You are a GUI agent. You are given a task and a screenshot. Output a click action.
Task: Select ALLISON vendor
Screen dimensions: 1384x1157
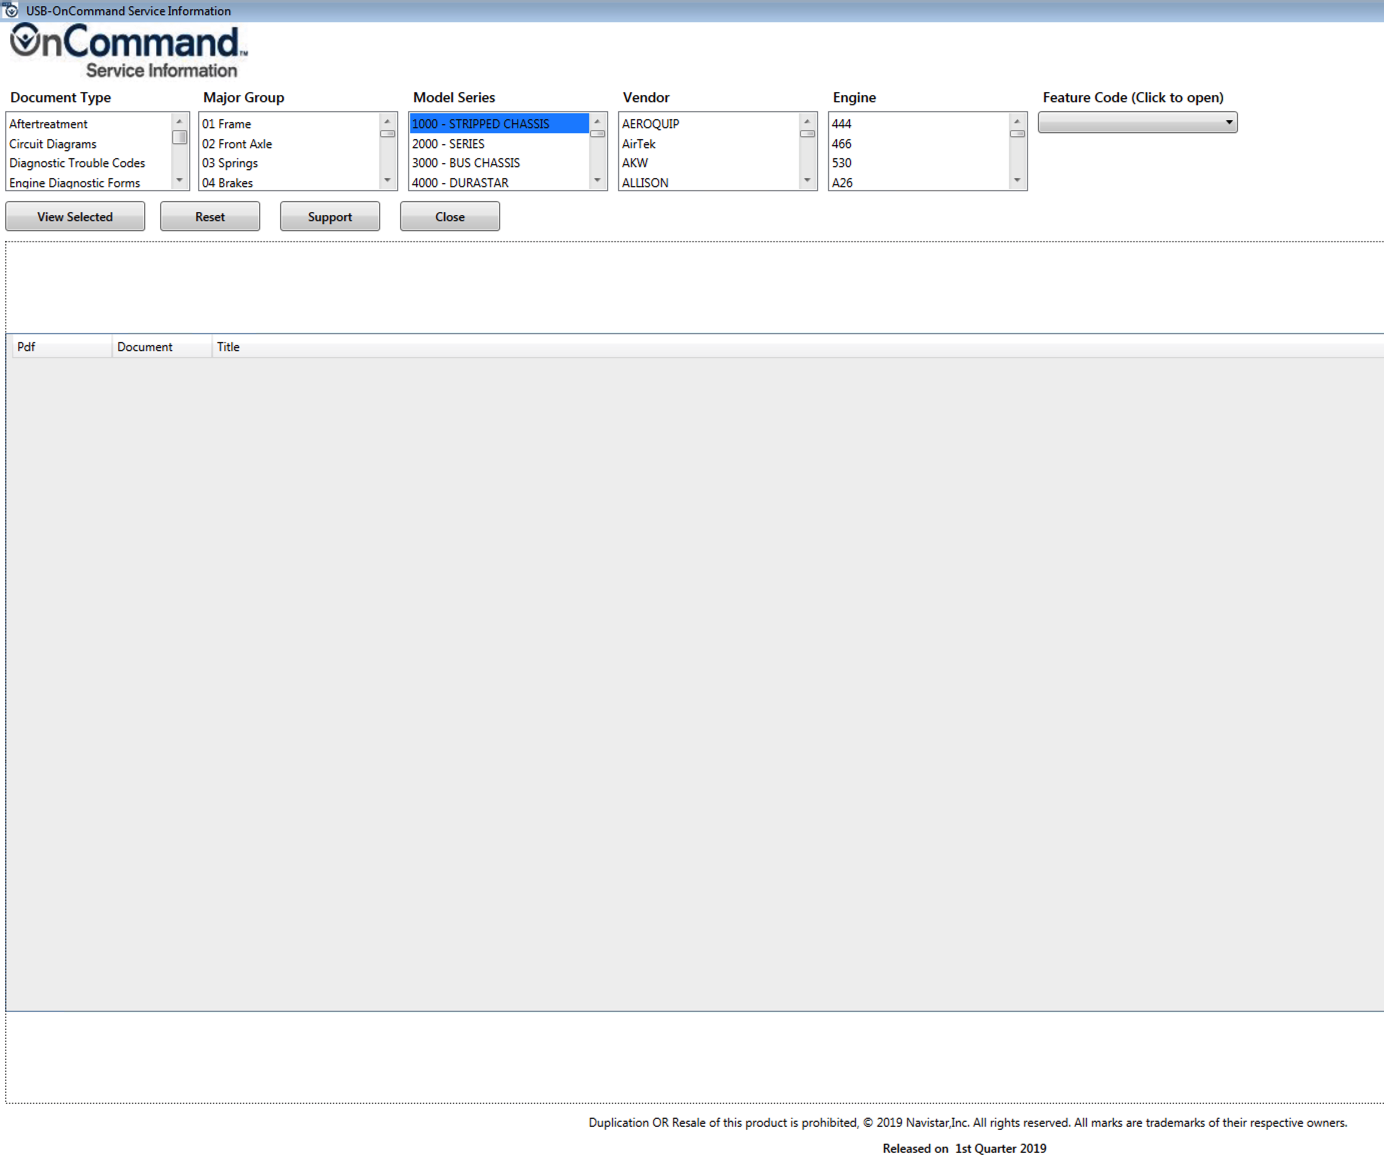pos(709,182)
